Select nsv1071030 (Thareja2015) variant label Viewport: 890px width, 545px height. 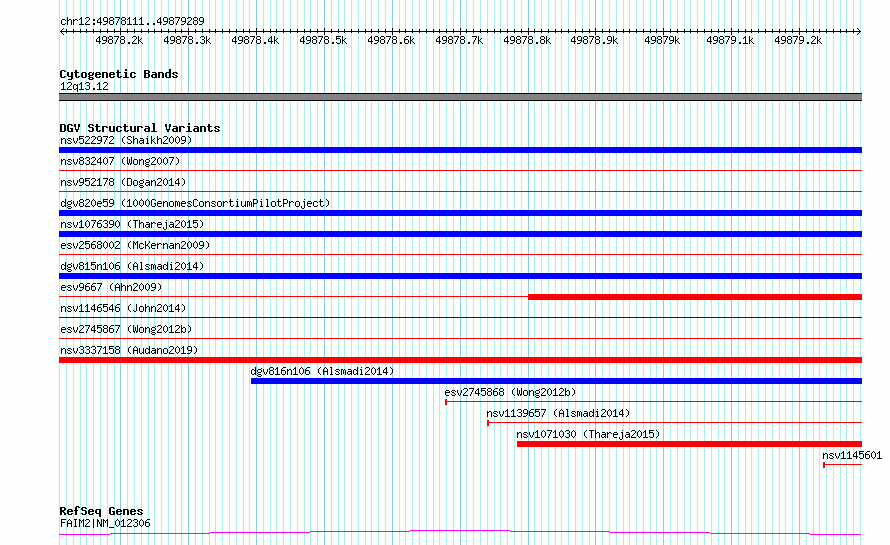(x=588, y=434)
